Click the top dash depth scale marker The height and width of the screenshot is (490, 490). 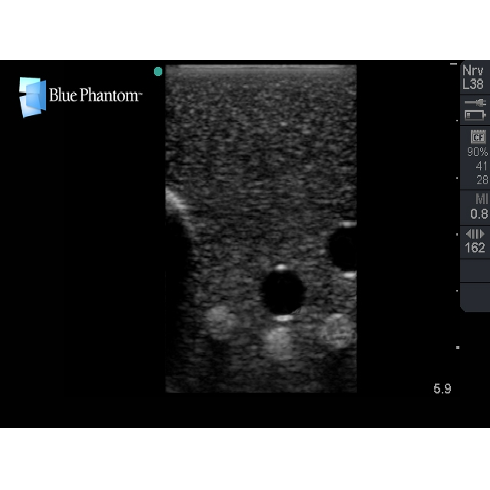click(x=453, y=64)
